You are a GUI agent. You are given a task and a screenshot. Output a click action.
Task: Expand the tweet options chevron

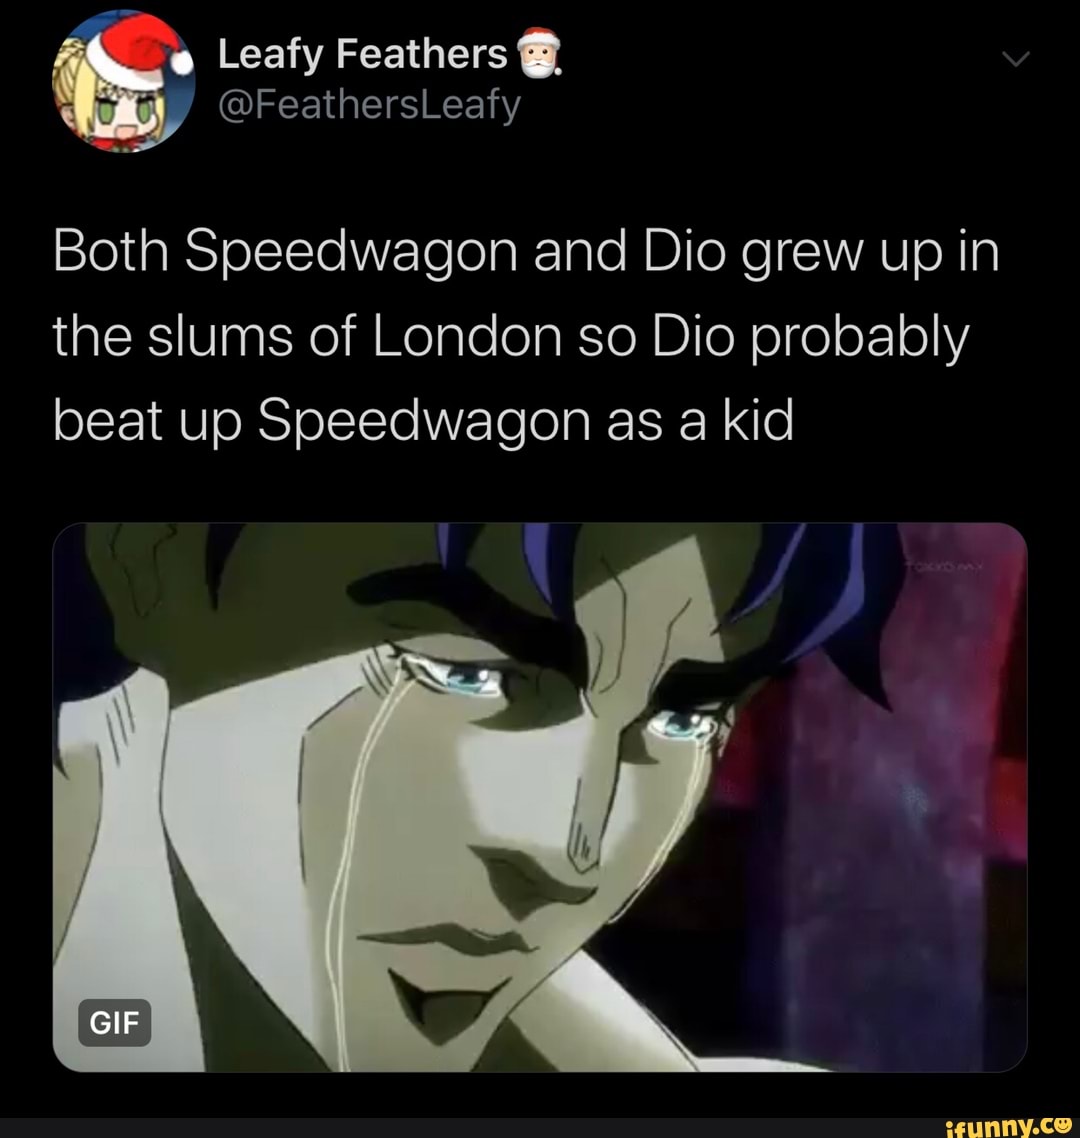(x=1015, y=61)
